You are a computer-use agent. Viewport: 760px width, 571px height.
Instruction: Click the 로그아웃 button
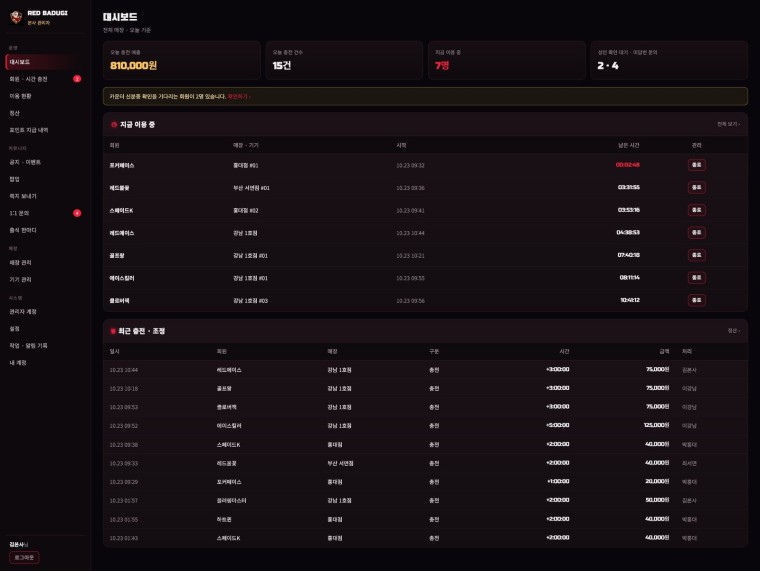pyautogui.click(x=24, y=557)
